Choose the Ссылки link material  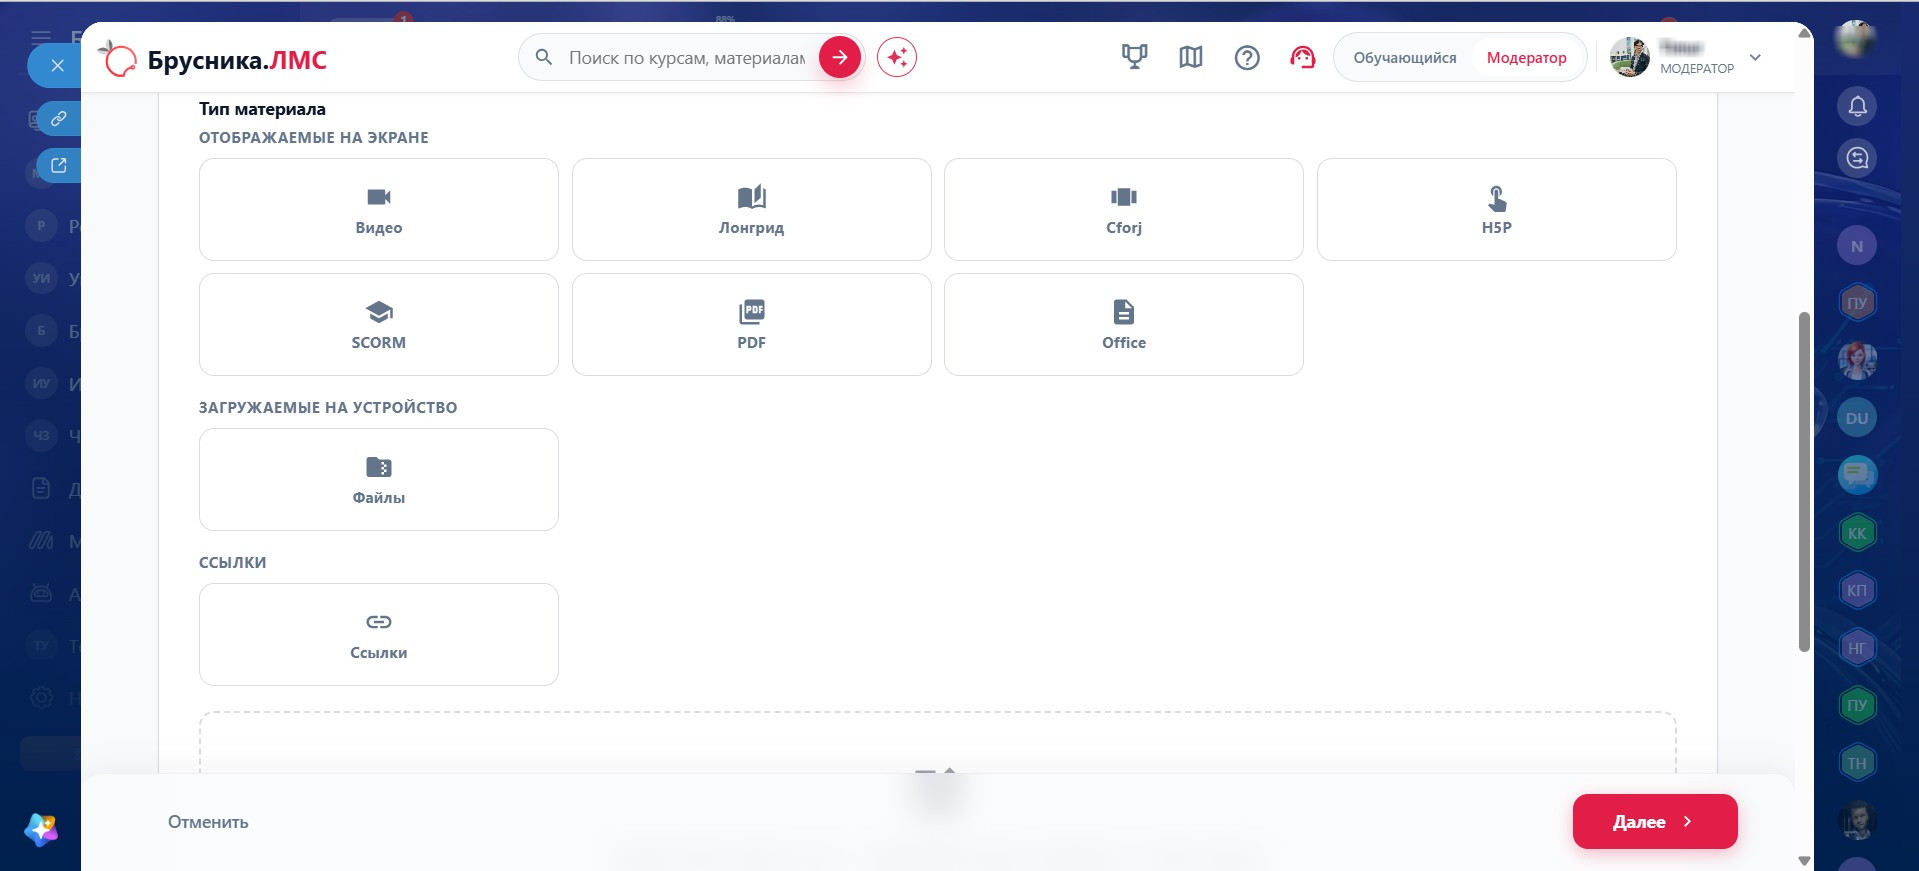pyautogui.click(x=379, y=635)
